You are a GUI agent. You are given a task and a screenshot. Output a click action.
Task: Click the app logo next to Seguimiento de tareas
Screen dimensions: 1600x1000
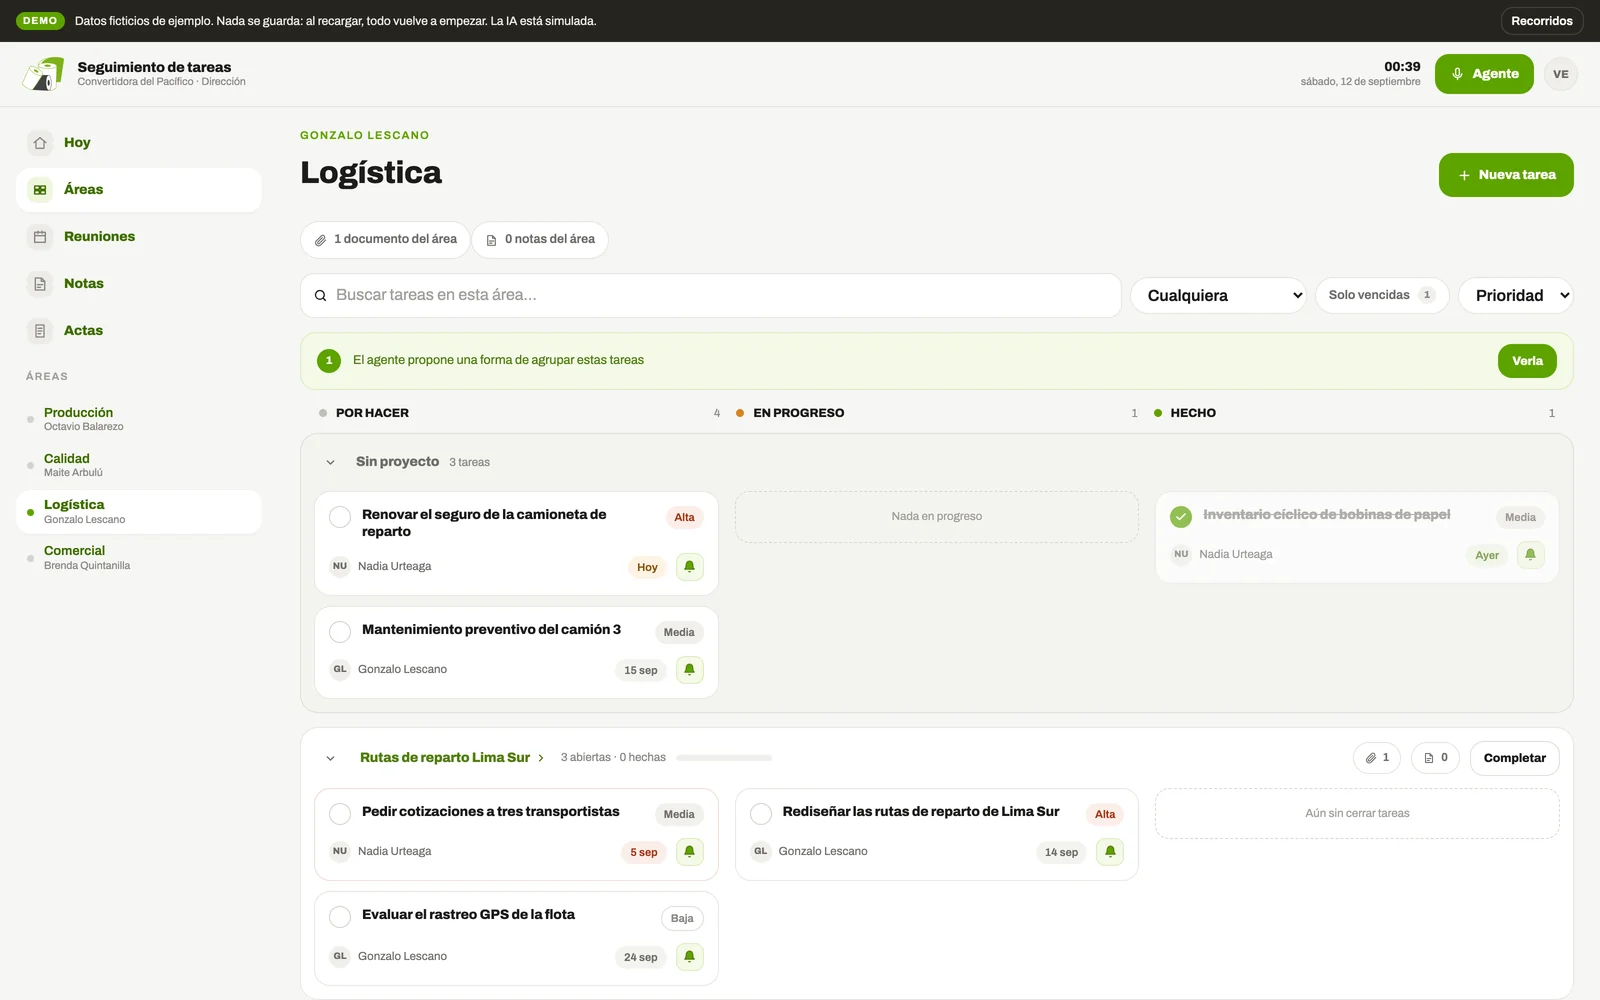coord(43,74)
